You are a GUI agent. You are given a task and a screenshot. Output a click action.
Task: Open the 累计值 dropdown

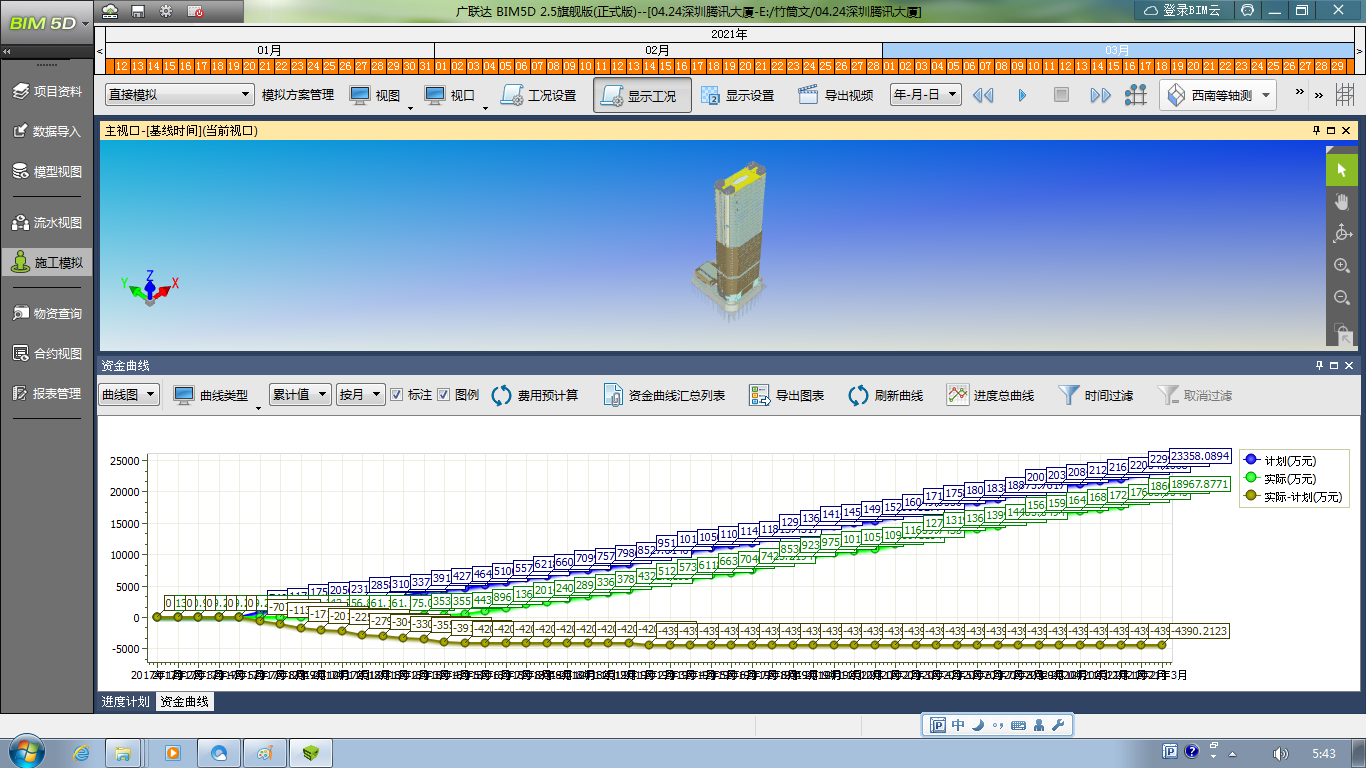coord(299,395)
